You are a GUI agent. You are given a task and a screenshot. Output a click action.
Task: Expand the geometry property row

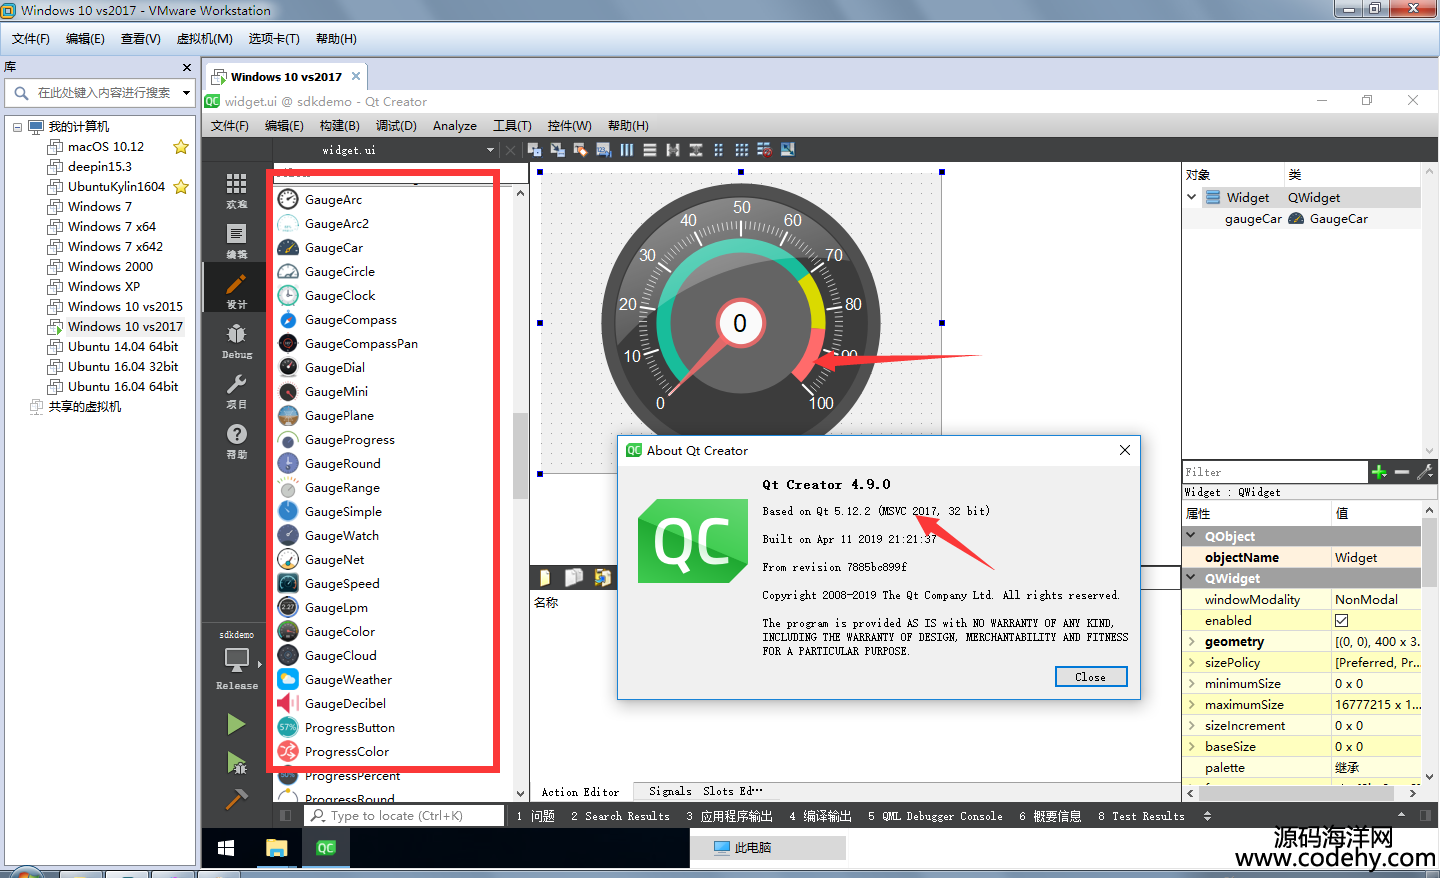click(1192, 642)
